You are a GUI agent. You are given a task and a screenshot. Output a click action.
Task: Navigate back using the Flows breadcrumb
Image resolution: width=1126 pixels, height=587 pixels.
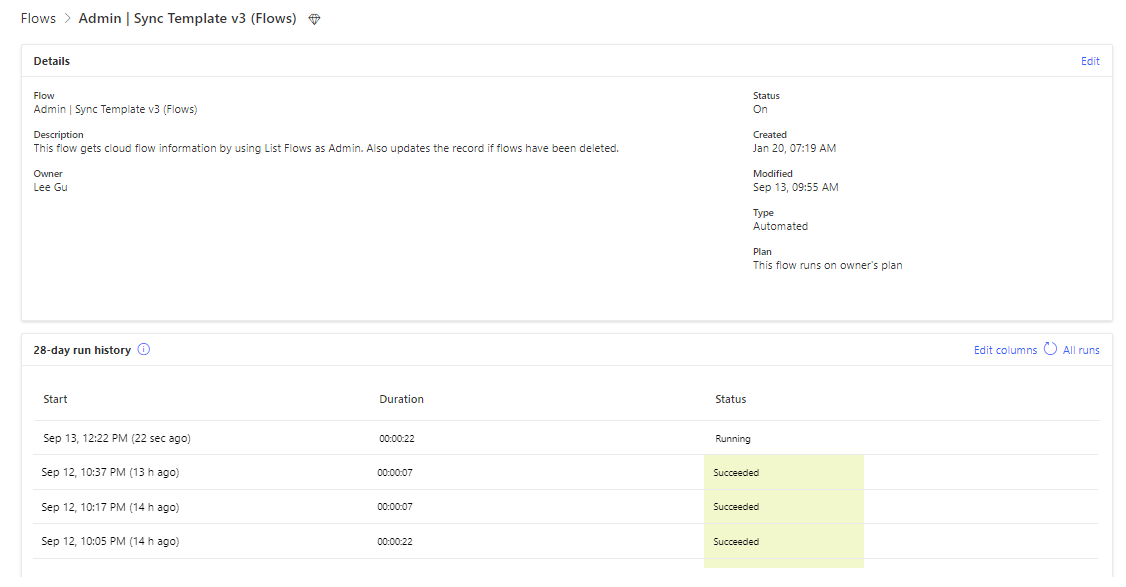point(38,18)
